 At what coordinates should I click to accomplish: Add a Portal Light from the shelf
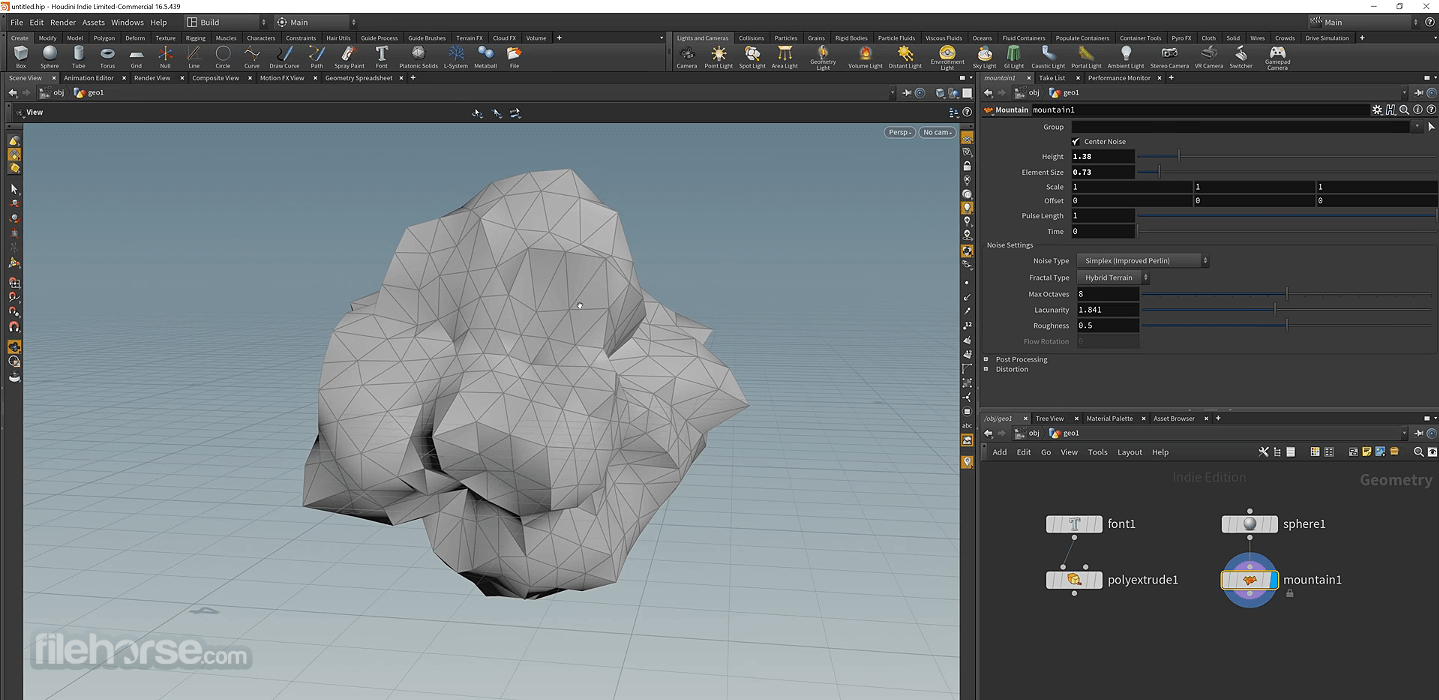tap(1086, 57)
